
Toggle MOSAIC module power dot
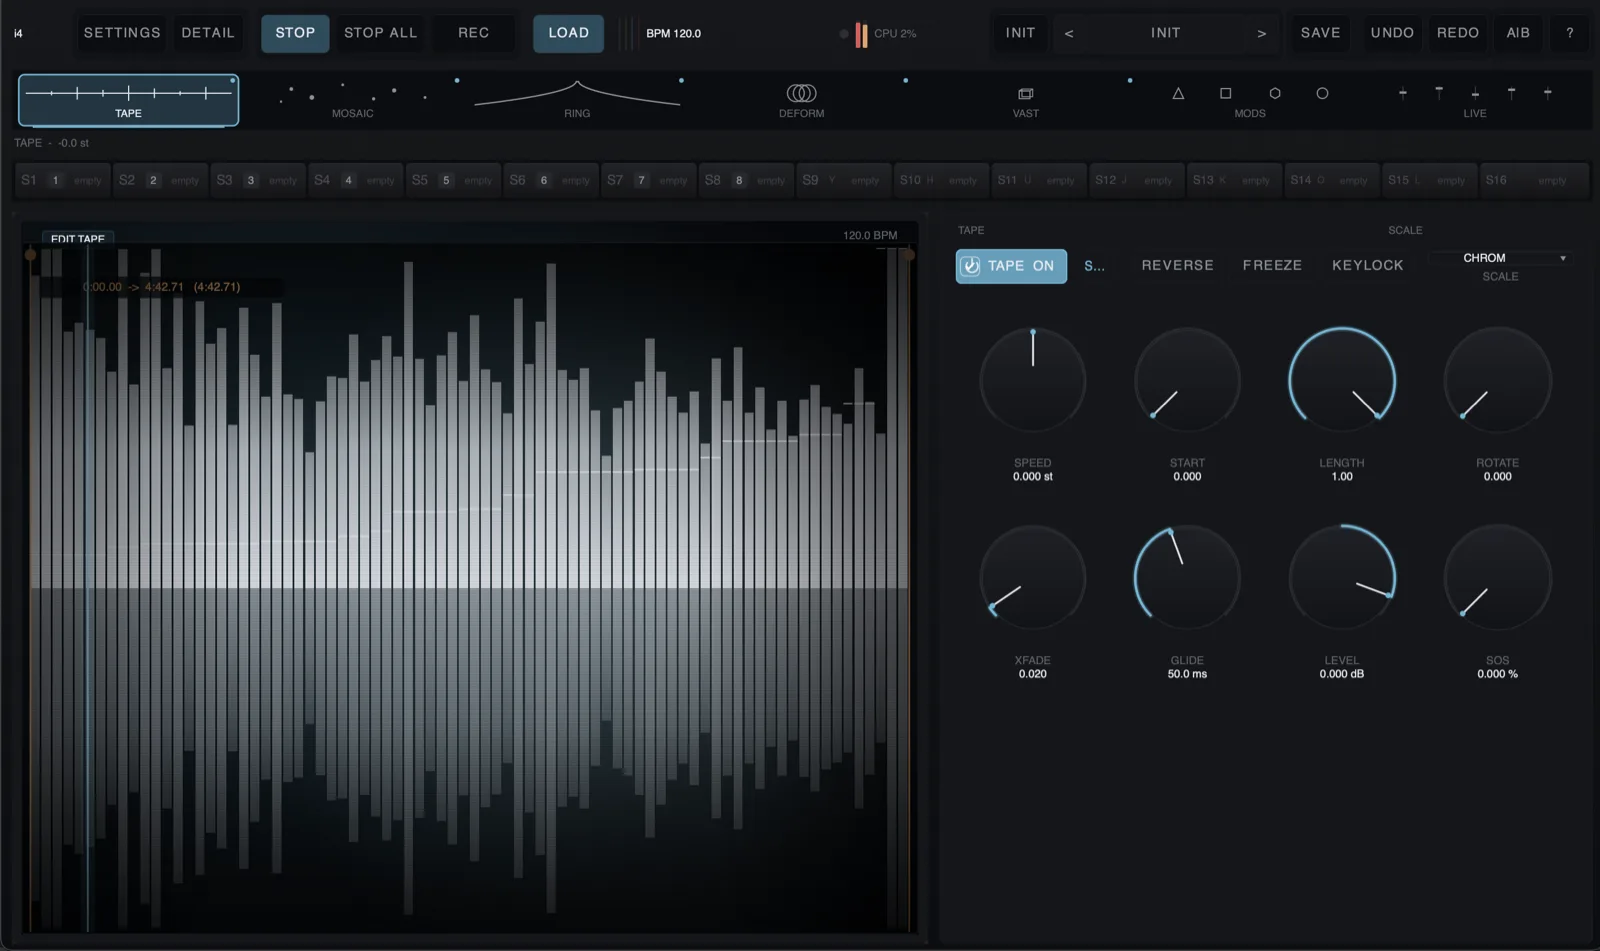[457, 80]
